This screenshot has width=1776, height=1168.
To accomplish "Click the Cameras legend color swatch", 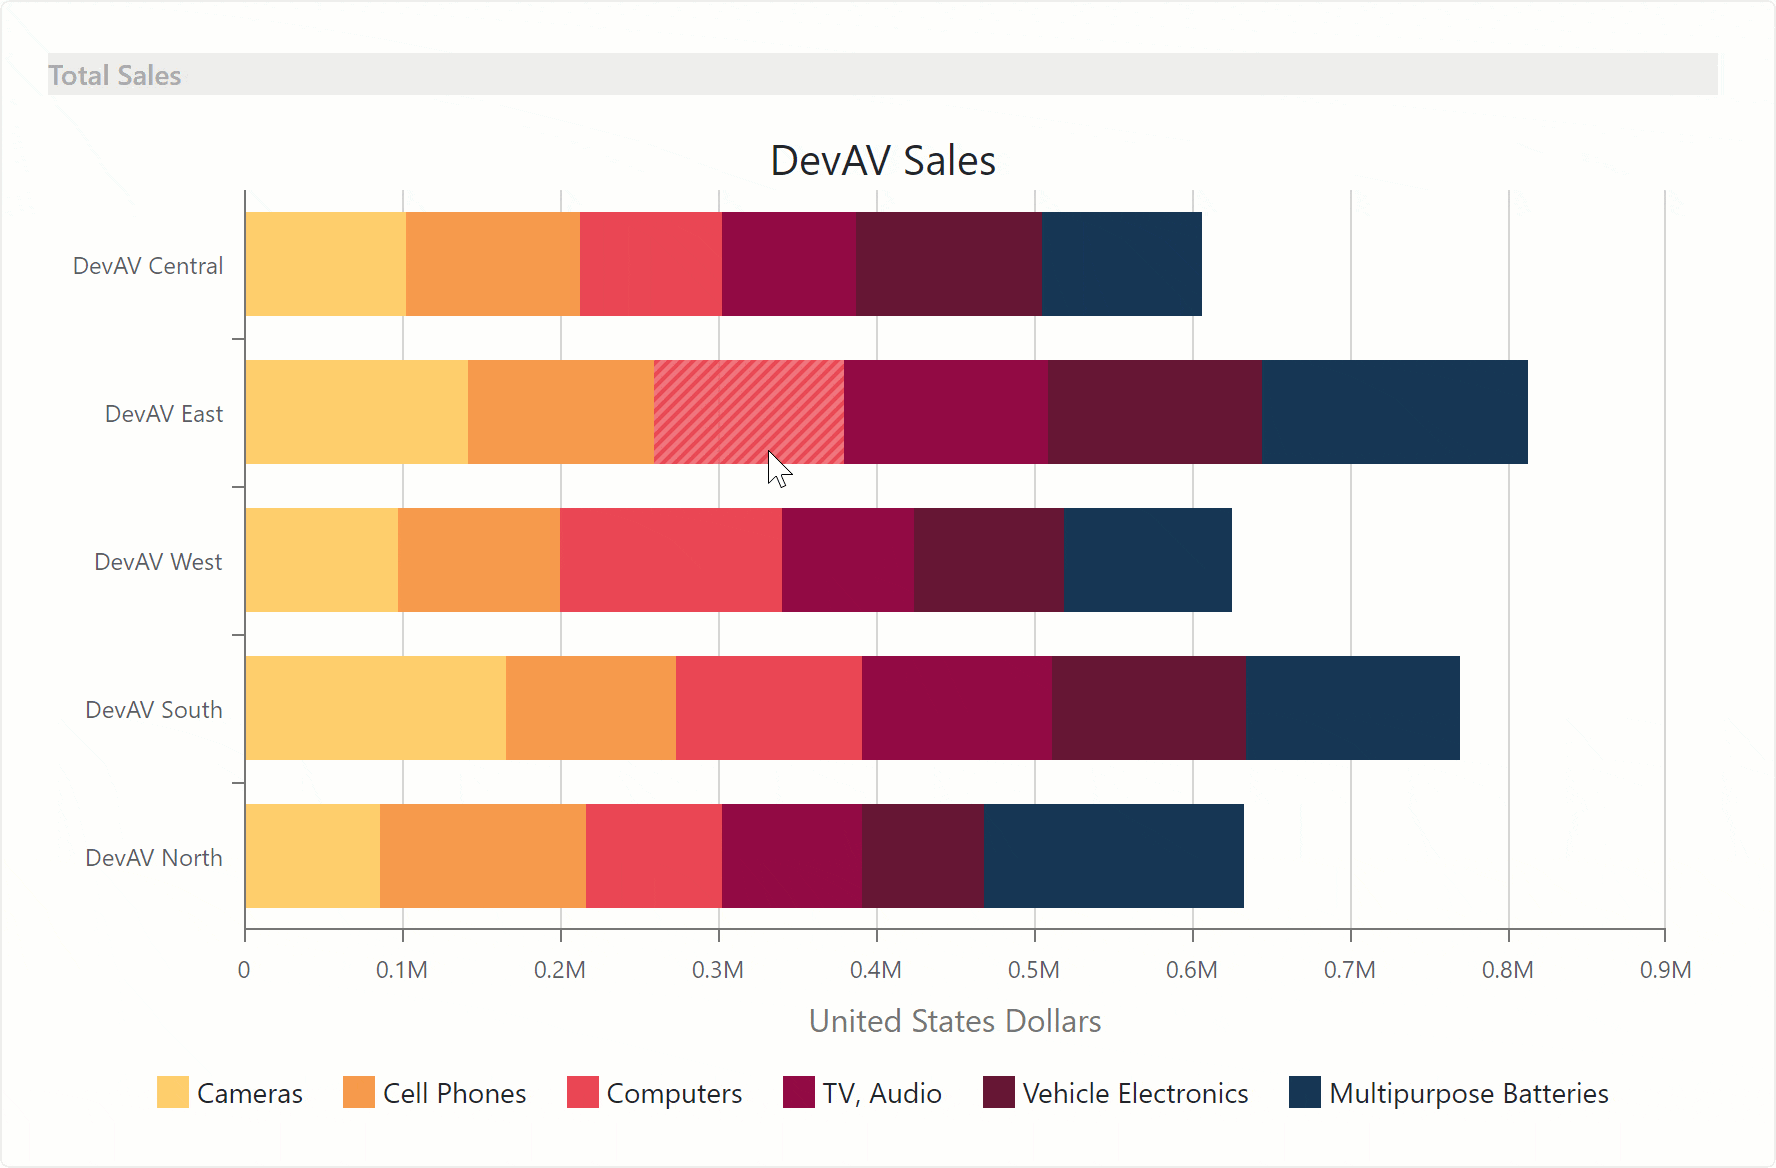I will click(x=173, y=1092).
